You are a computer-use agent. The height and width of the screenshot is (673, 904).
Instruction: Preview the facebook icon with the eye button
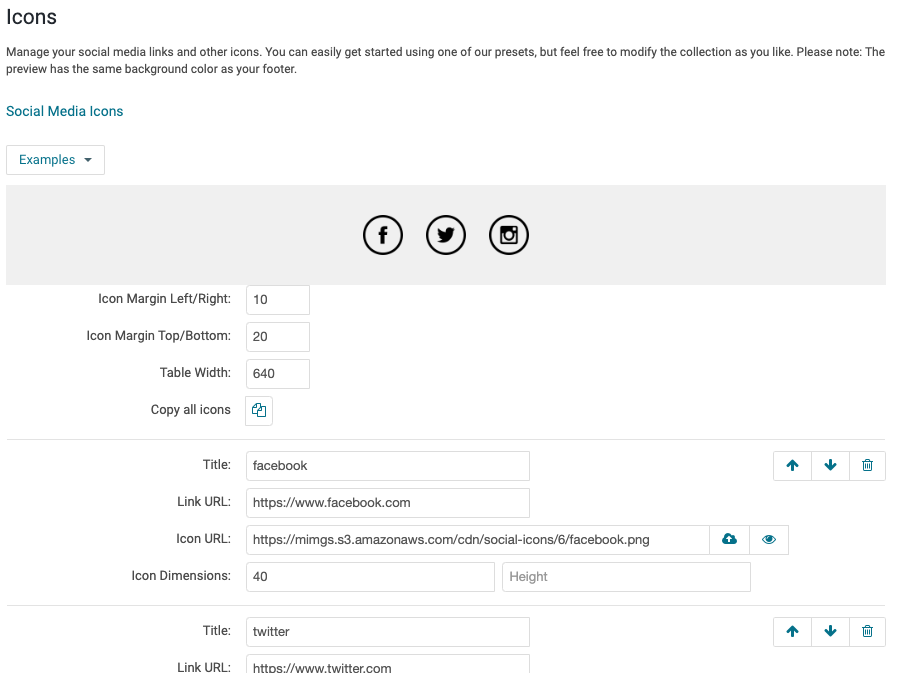(x=768, y=540)
